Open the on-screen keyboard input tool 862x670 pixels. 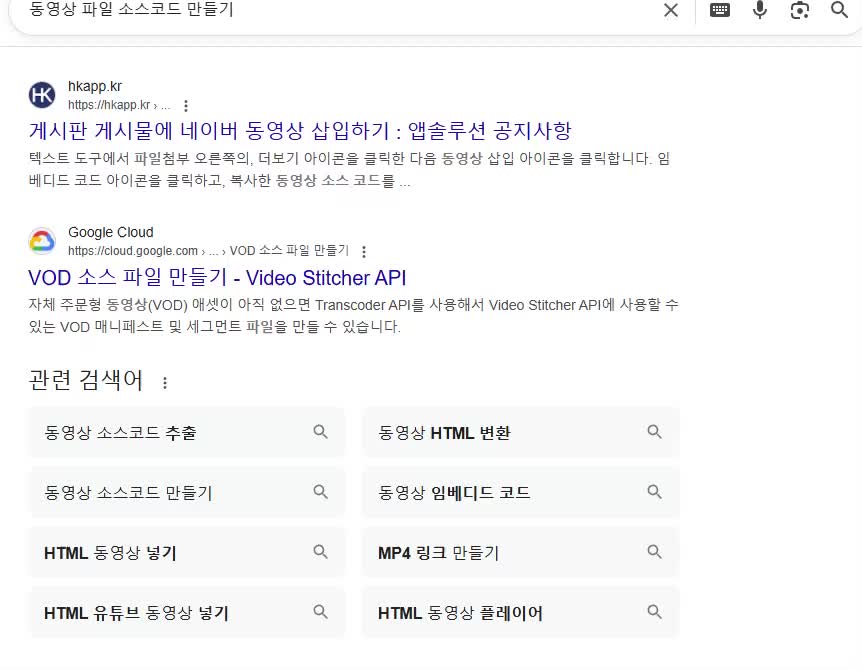coord(720,10)
